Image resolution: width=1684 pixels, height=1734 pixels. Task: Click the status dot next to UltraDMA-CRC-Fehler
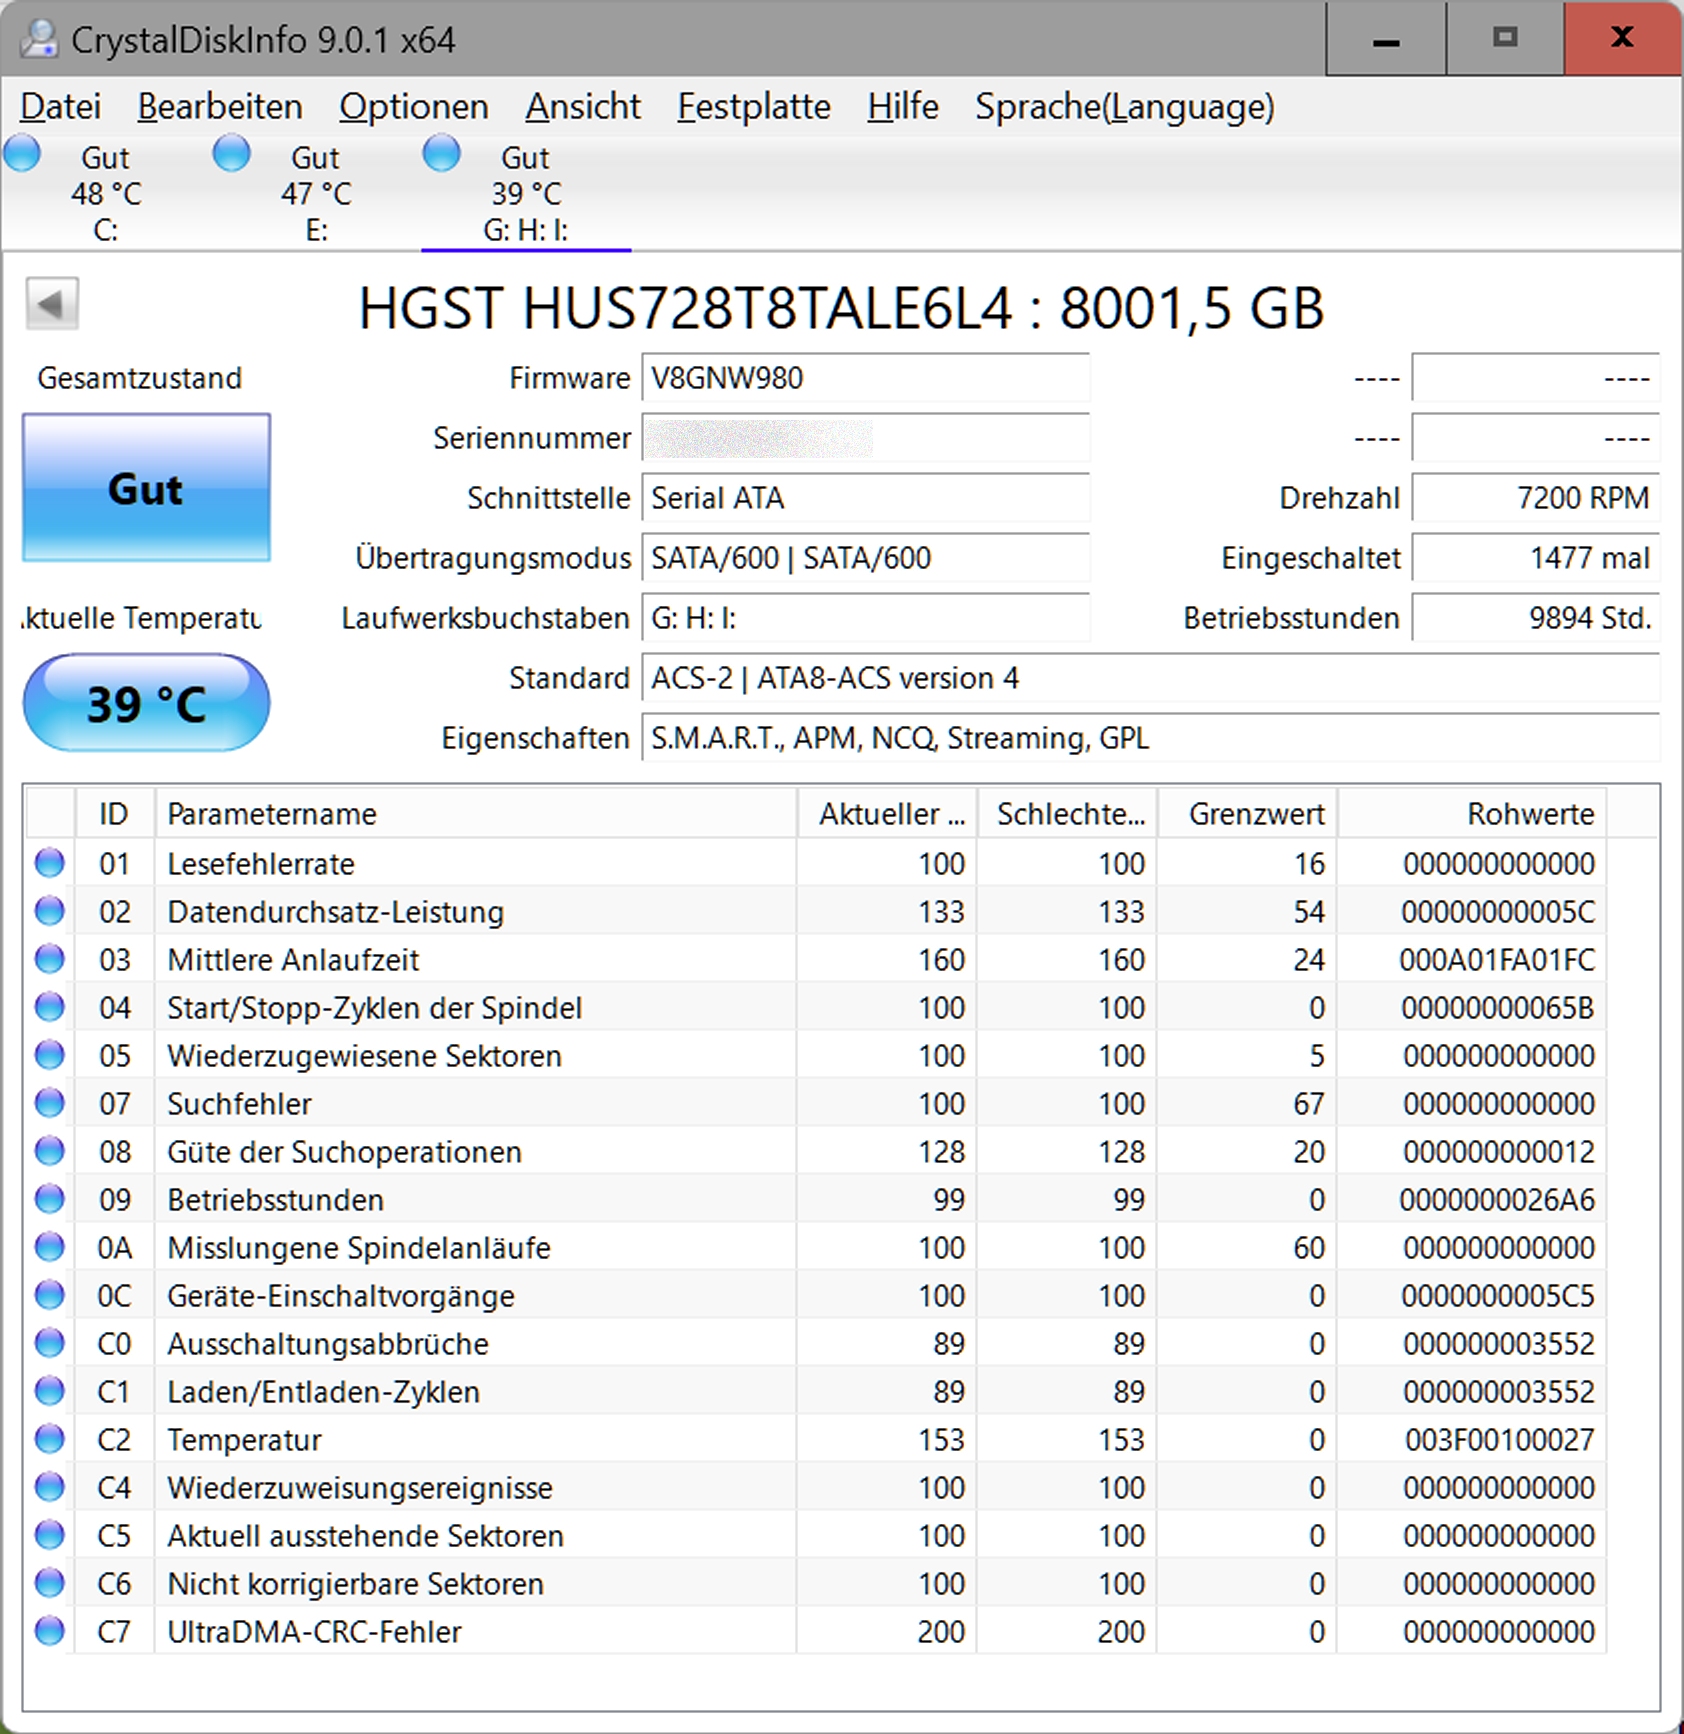pyautogui.click(x=48, y=1631)
